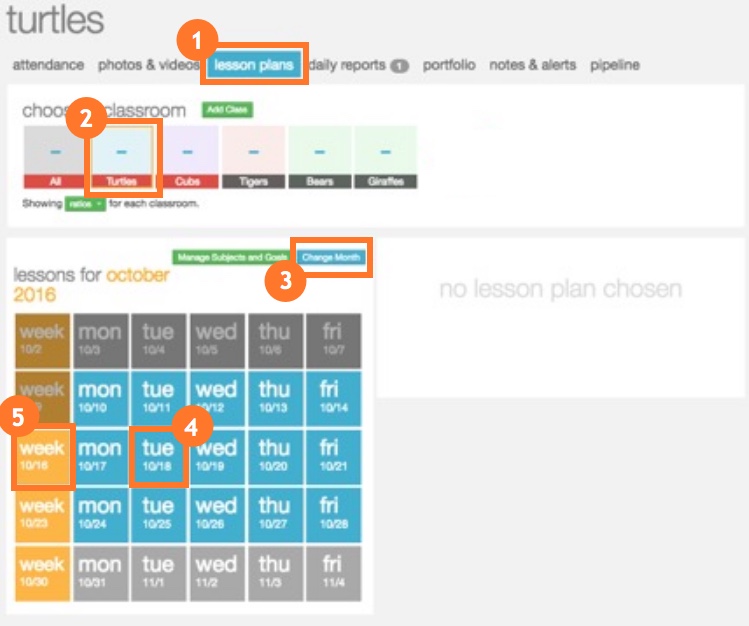Open Tuesday 10/18 lesson day
Viewport: 749px width, 626px height.
point(158,456)
